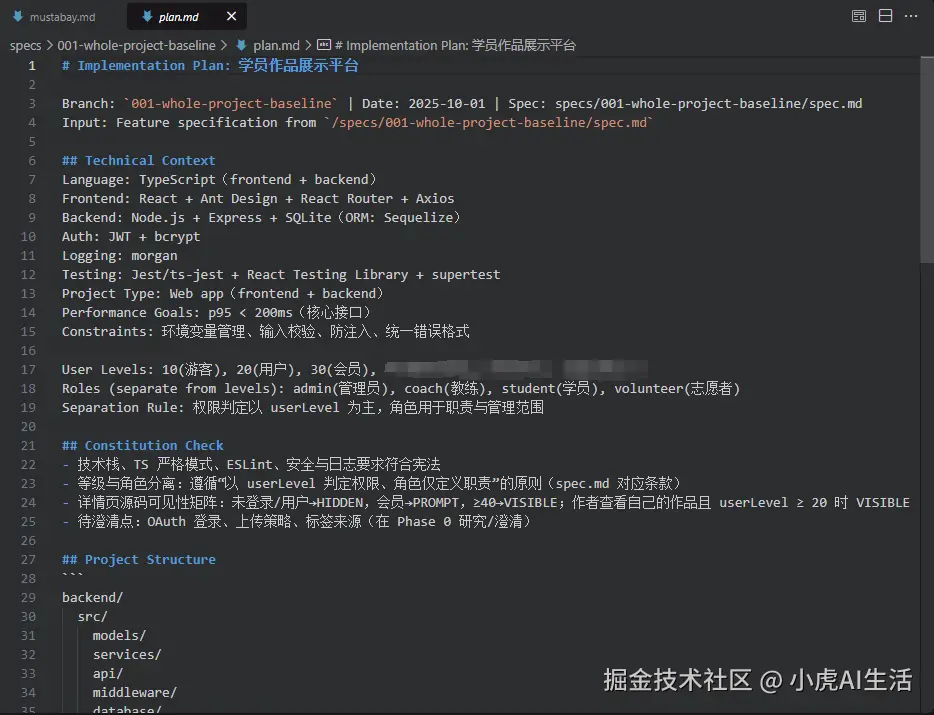Click the breadcrumb markdown file icon

click(241, 45)
